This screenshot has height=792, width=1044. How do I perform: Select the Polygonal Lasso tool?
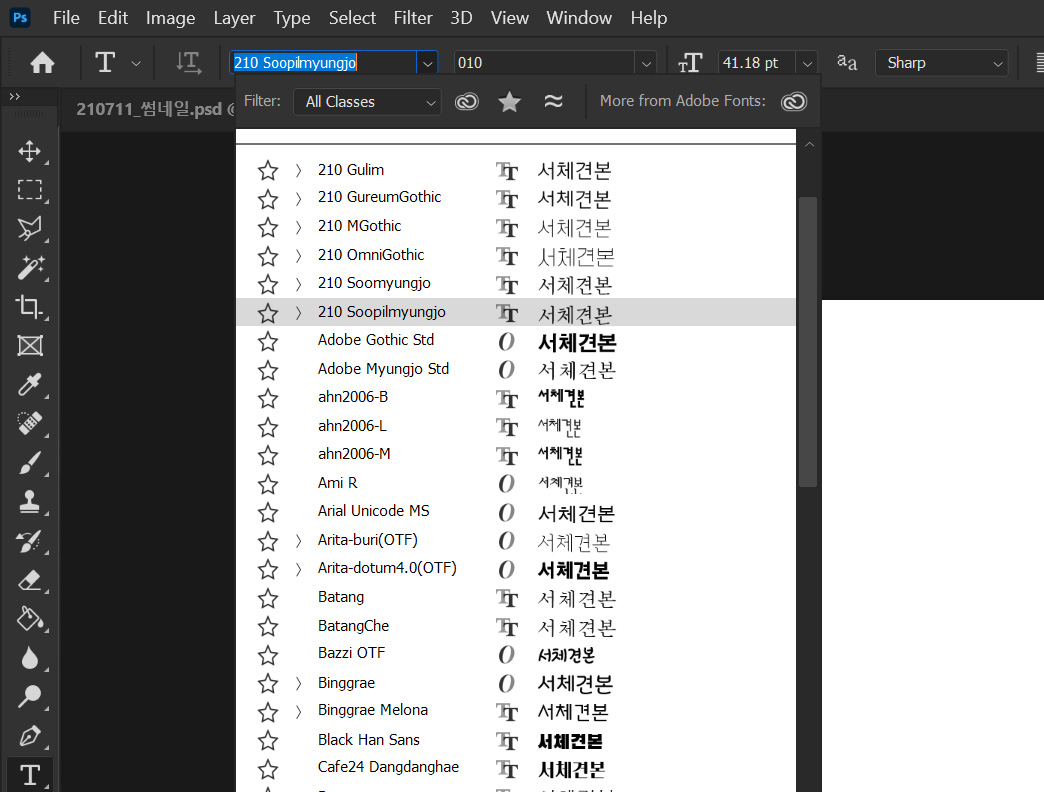[29, 228]
